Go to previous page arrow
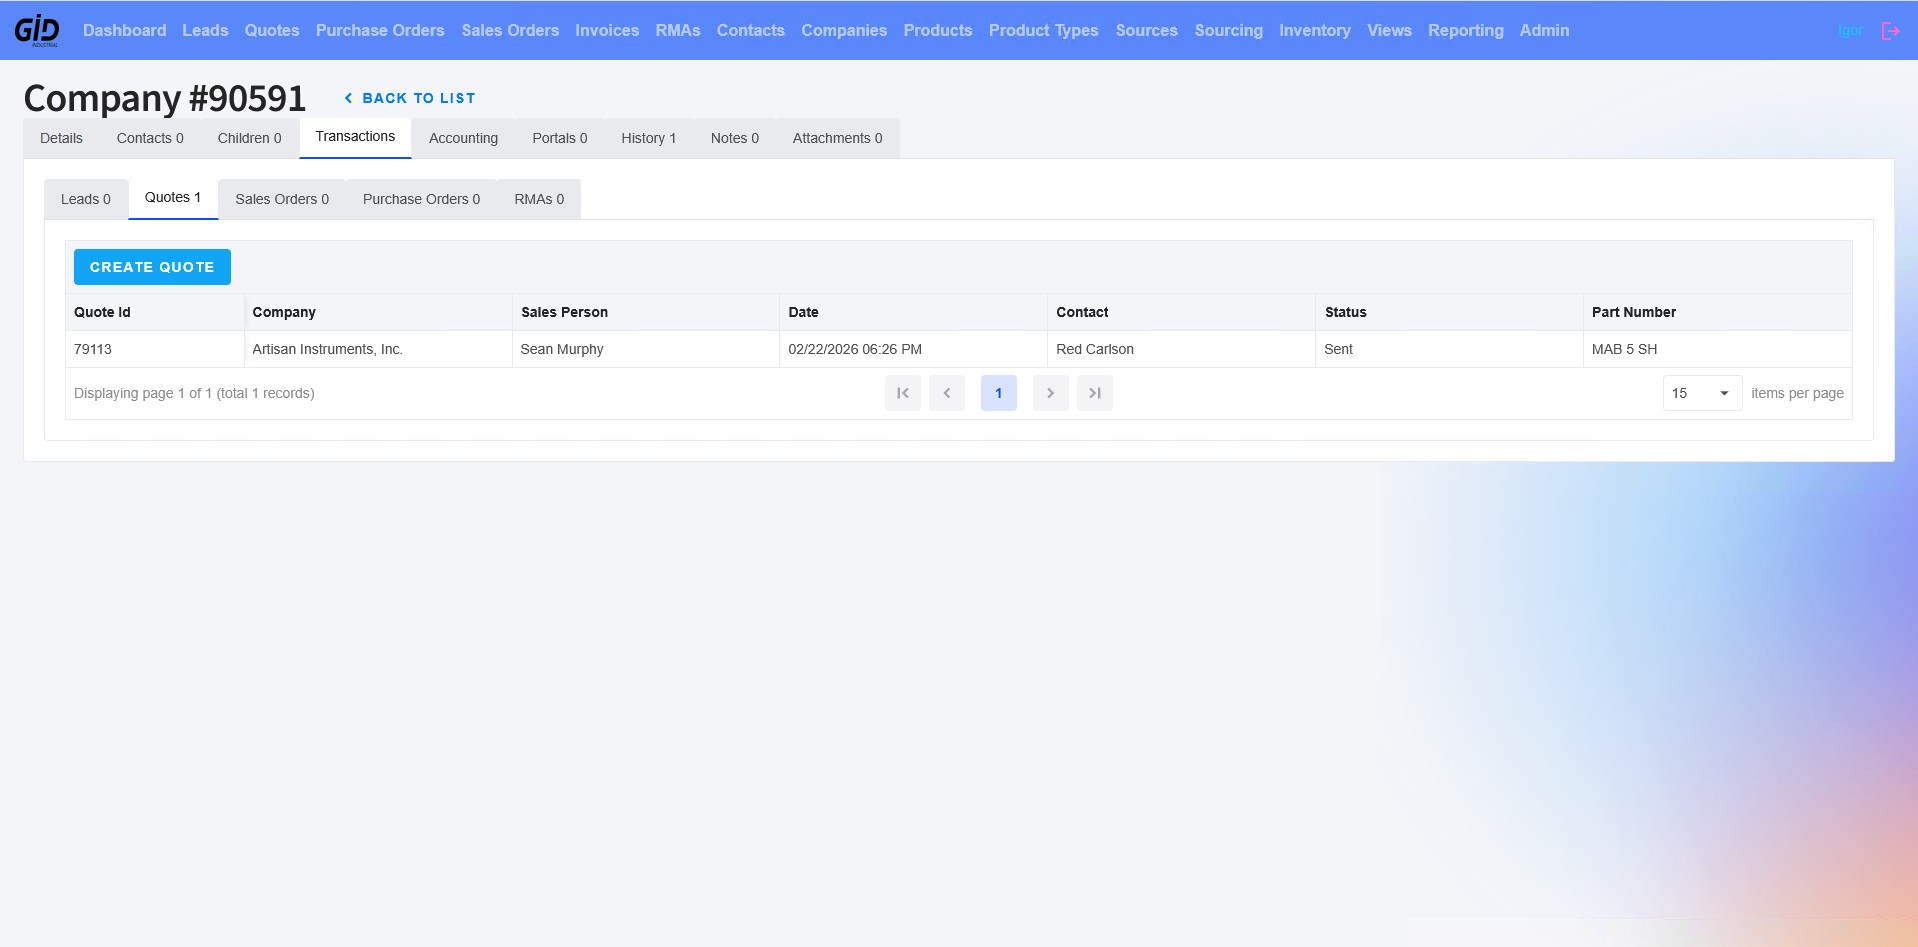 946,393
